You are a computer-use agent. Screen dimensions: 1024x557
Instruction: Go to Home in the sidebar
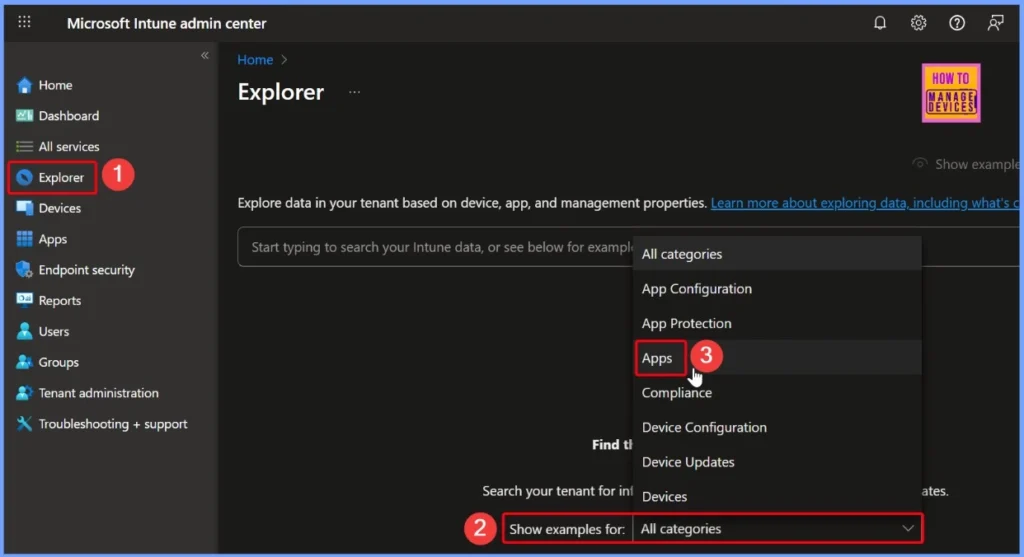point(55,86)
